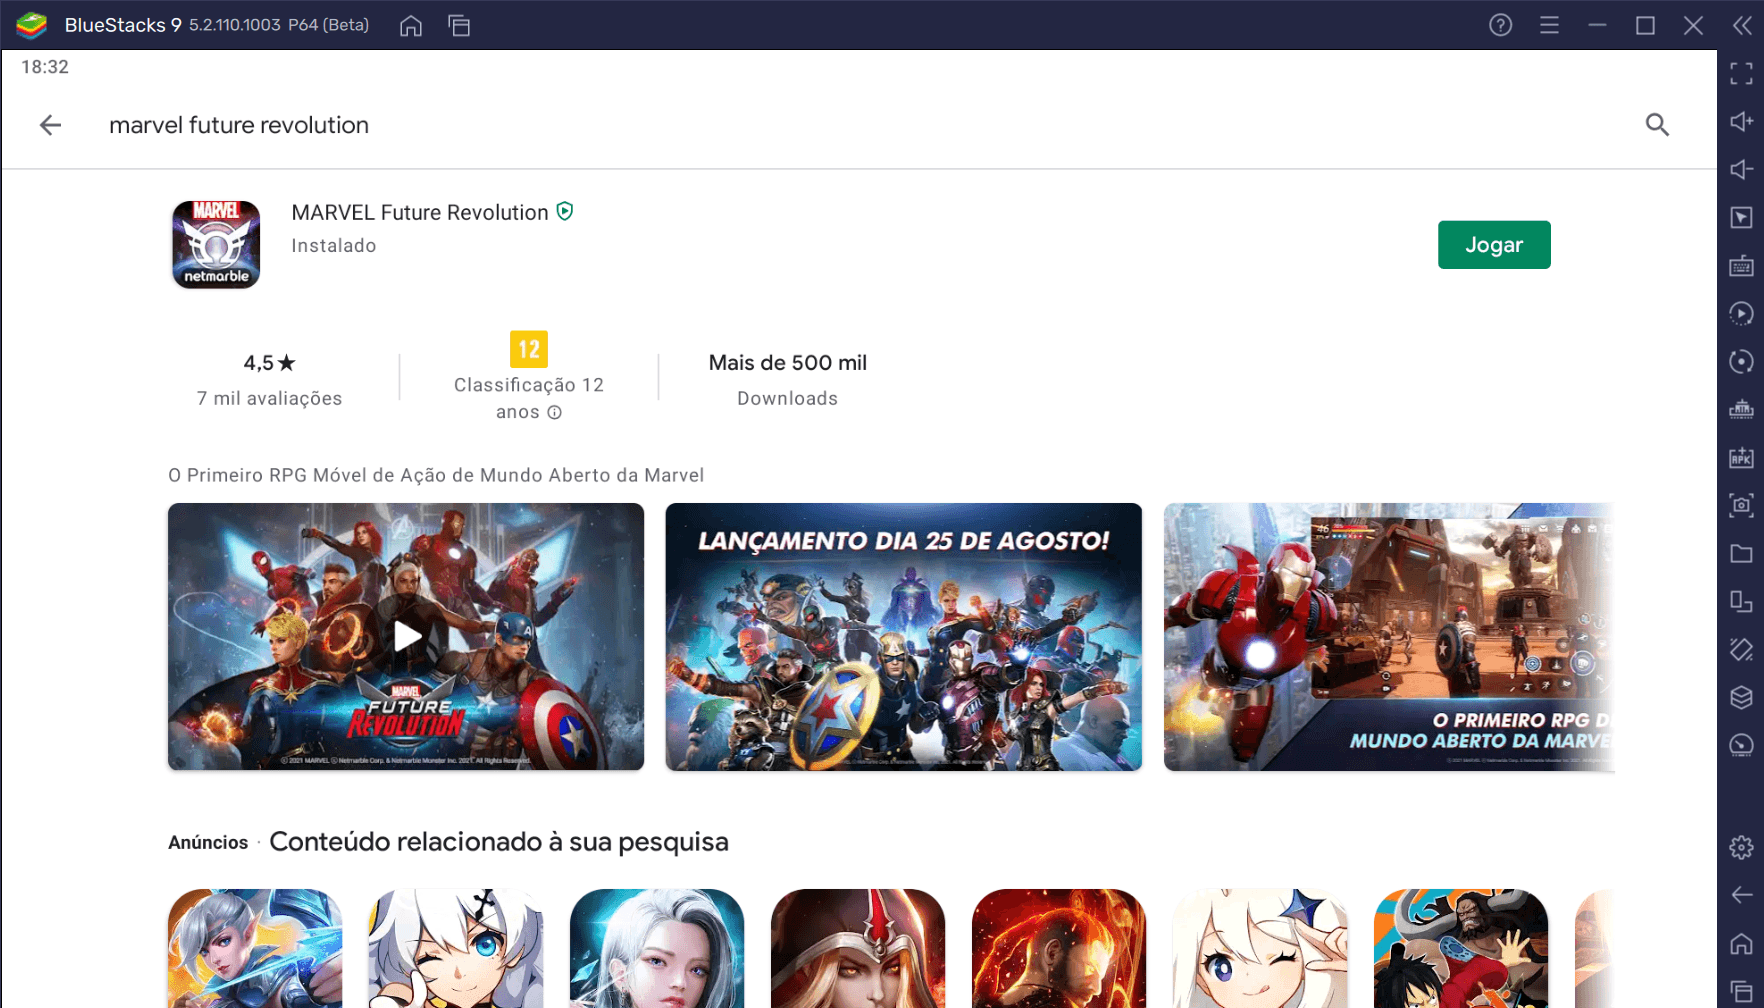Click the Anúncios label
1764x1008 pixels.
pyautogui.click(x=208, y=843)
